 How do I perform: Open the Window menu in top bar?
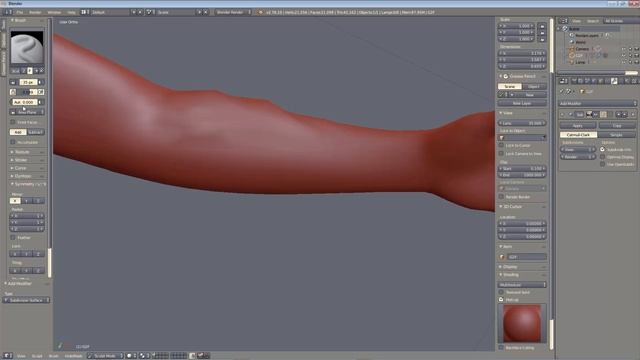pyautogui.click(x=54, y=12)
